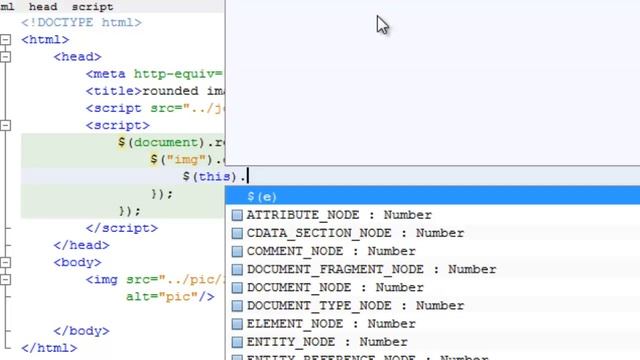This screenshot has width=640, height=360.
Task: Select the $(e) autocomplete suggestion
Action: point(433,196)
